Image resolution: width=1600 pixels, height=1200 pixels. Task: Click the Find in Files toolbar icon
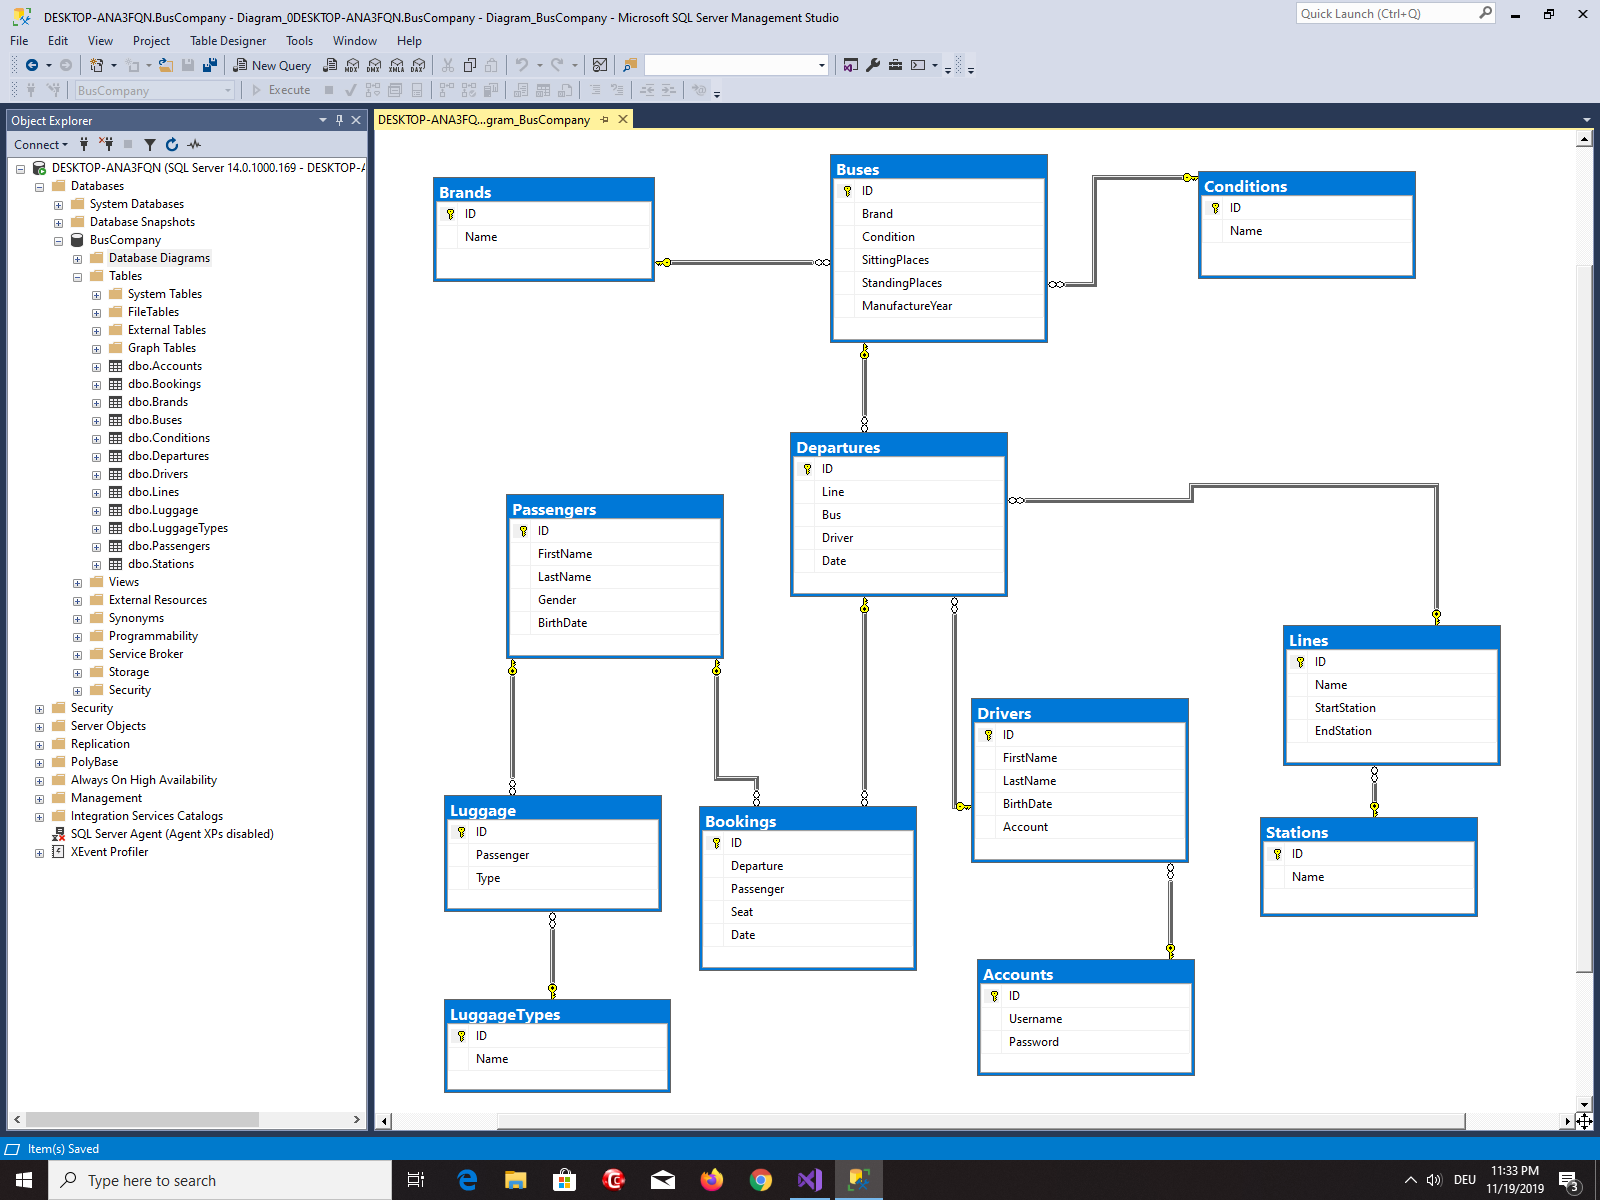tap(630, 65)
